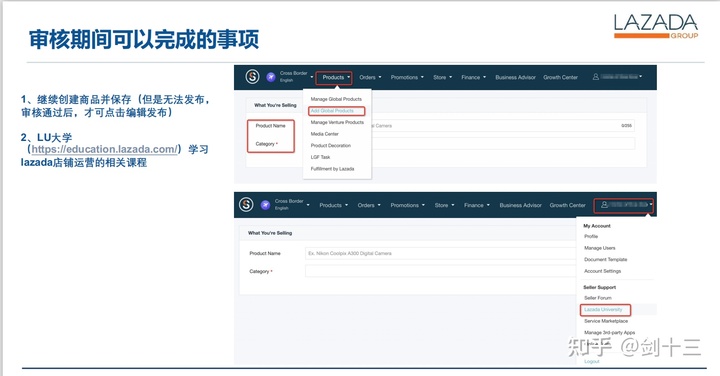The image size is (720, 376).
Task: Click Business Advisor in the upper navbar
Action: [x=515, y=78]
